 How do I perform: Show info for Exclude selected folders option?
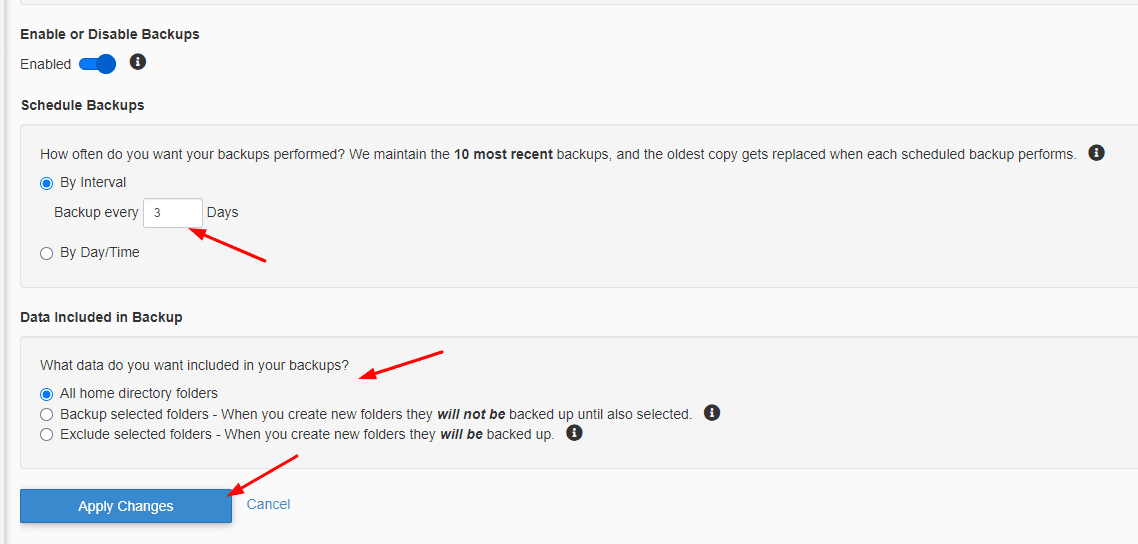pos(574,434)
